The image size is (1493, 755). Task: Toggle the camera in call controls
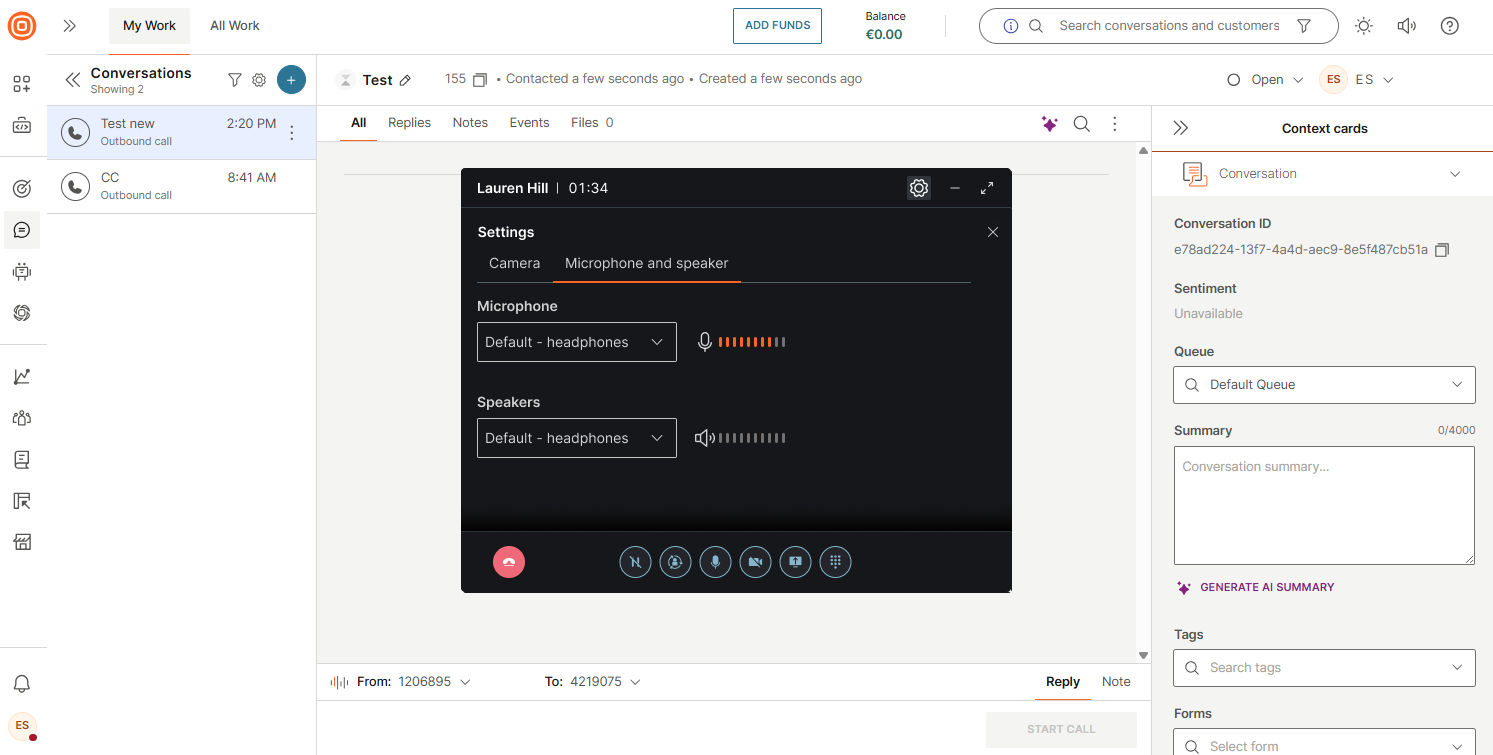755,562
